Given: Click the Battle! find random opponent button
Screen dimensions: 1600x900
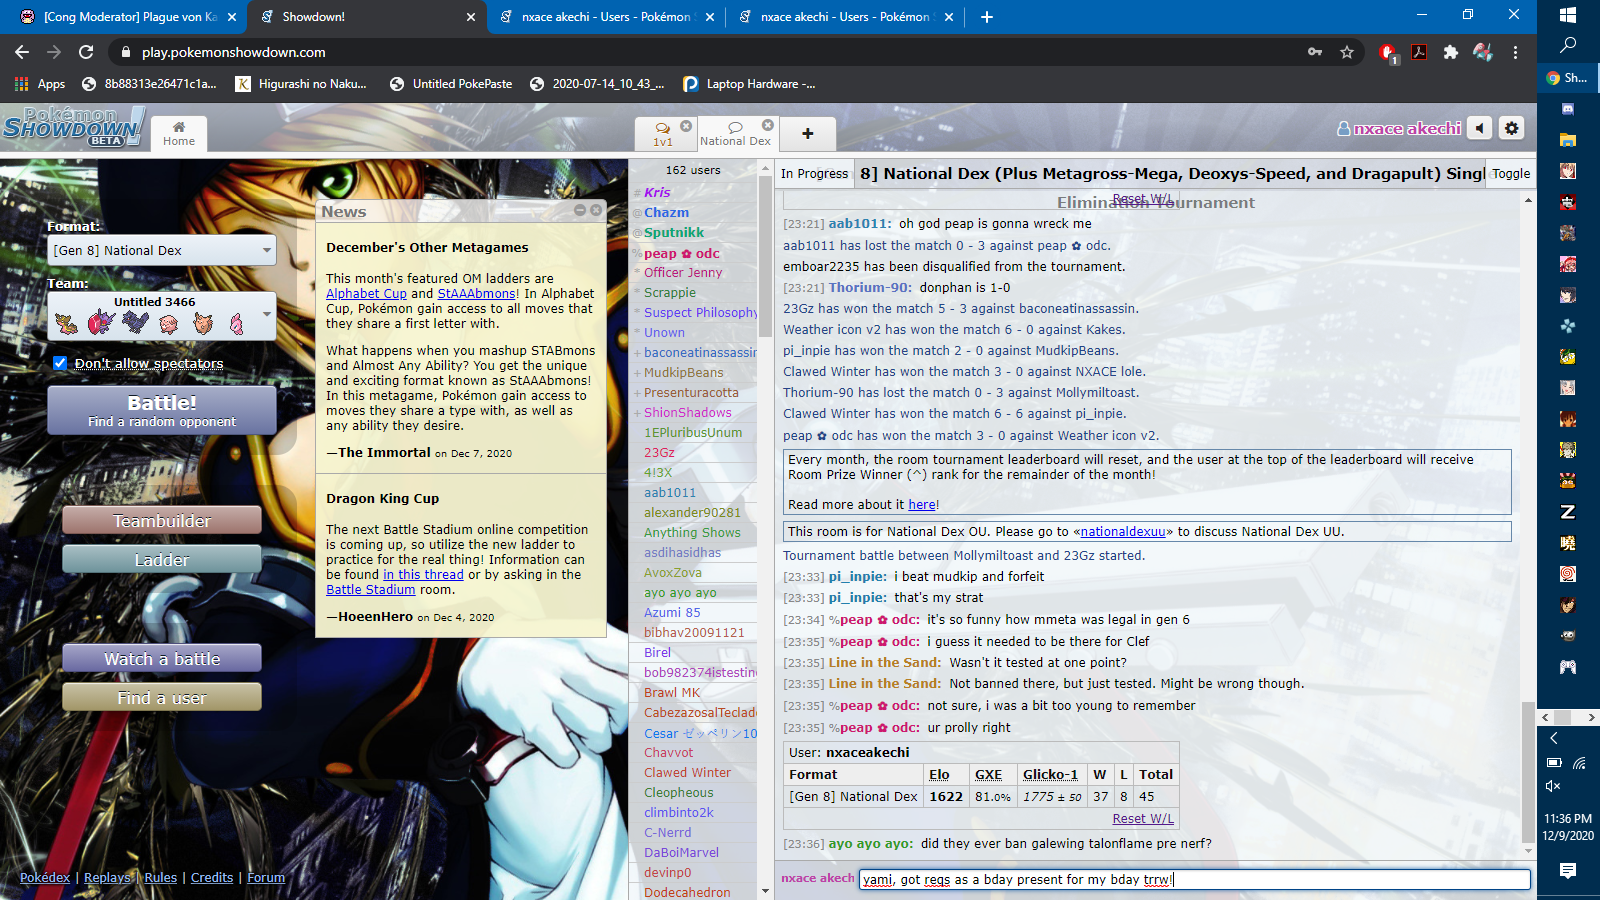Looking at the screenshot, I should (x=162, y=410).
